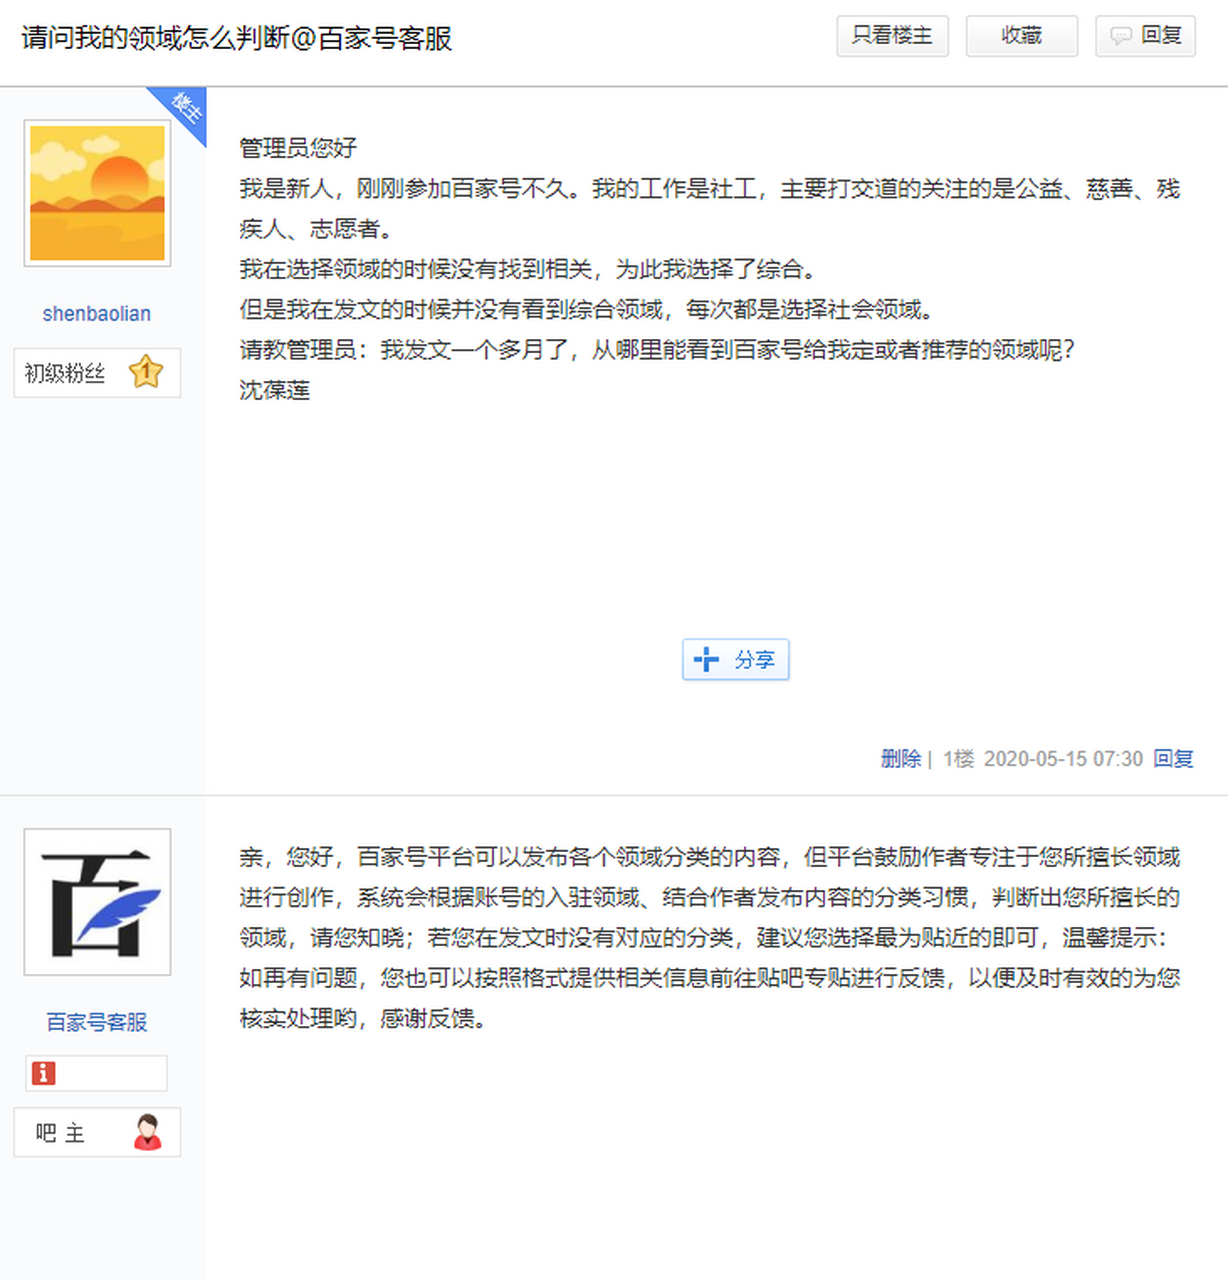
Task: Click the line starting 我在选择领域的时候
Action: coord(530,269)
